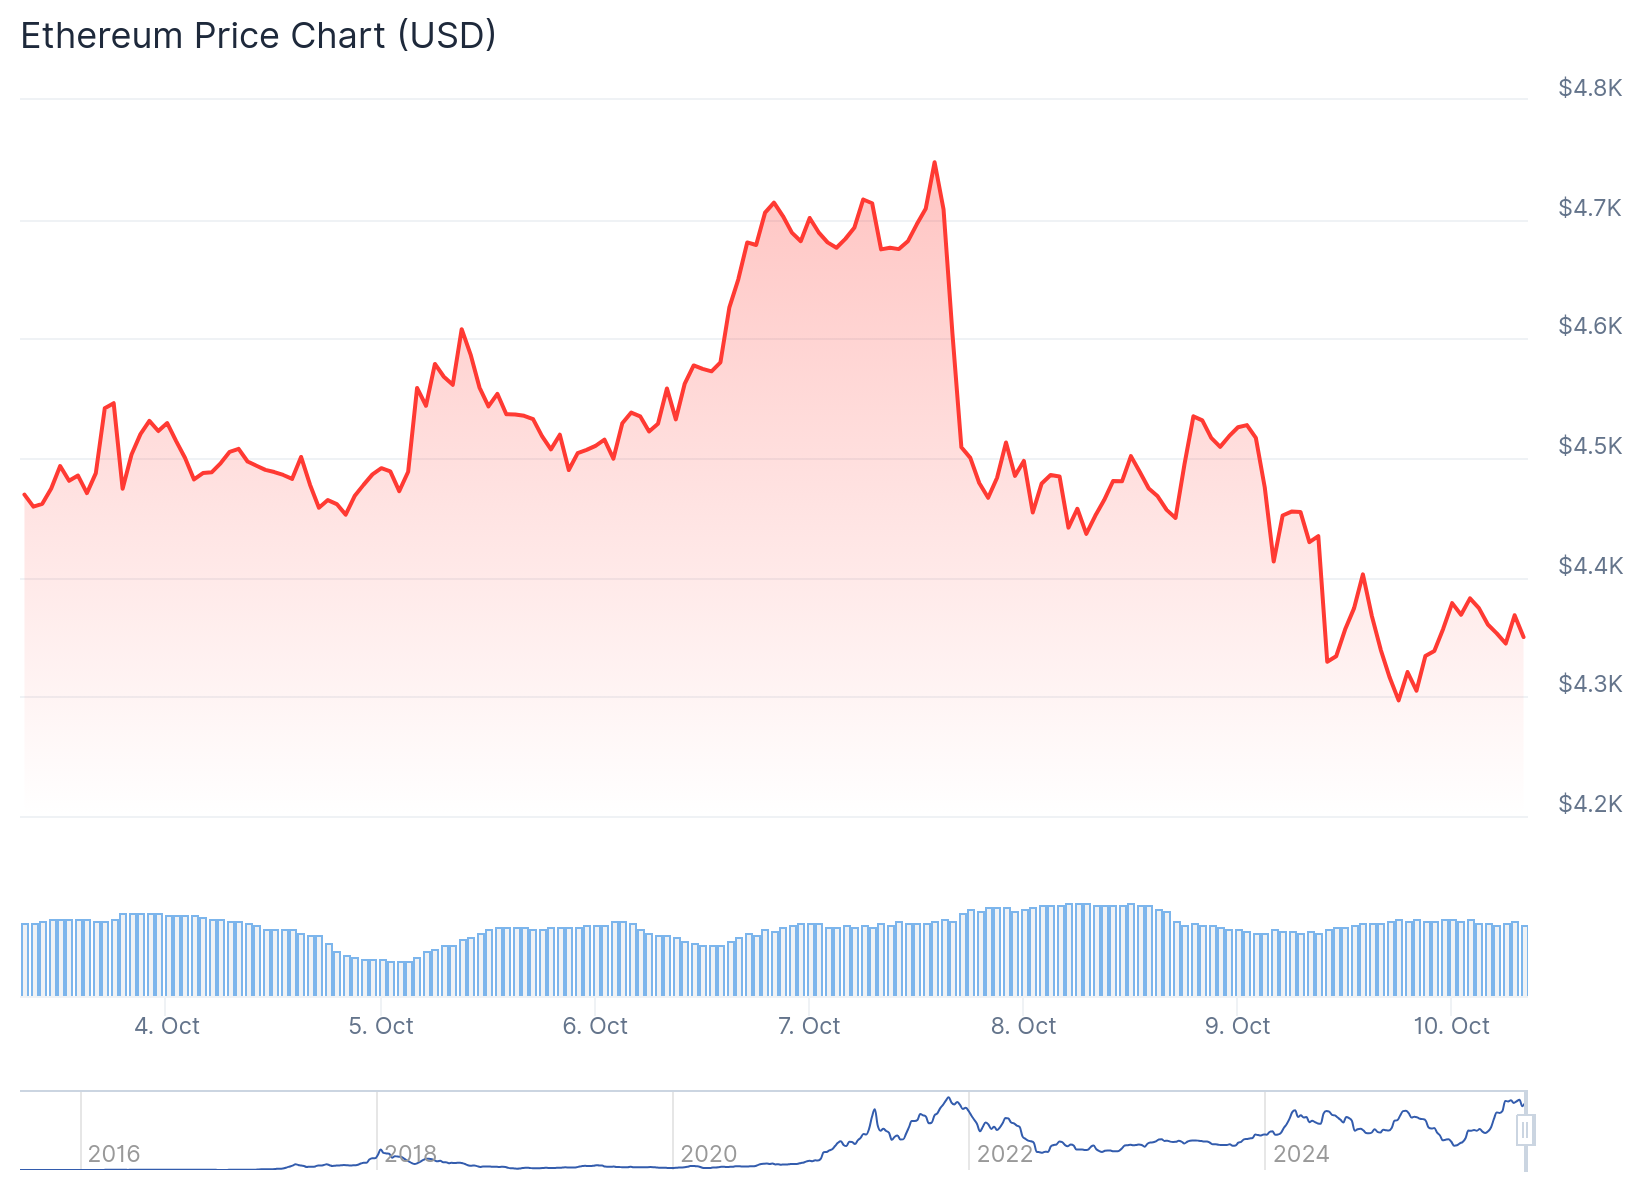The width and height of the screenshot is (1644, 1200).
Task: Click the Ethereum Price Chart (USD) title
Action: pyautogui.click(x=259, y=36)
